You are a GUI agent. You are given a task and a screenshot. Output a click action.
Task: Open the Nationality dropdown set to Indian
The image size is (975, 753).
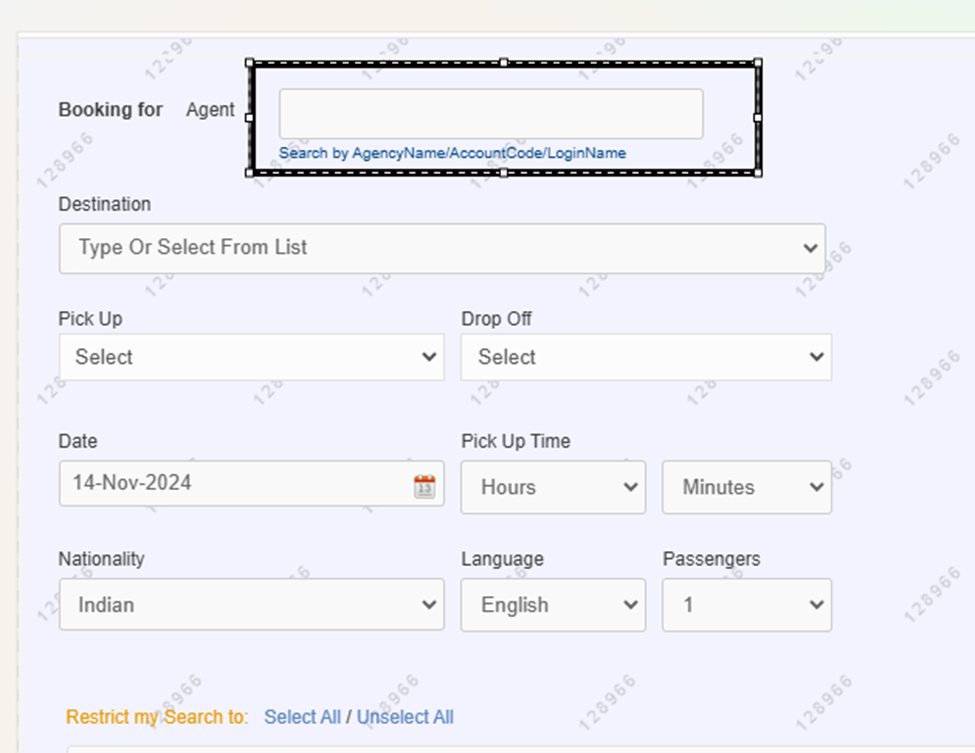(x=251, y=605)
